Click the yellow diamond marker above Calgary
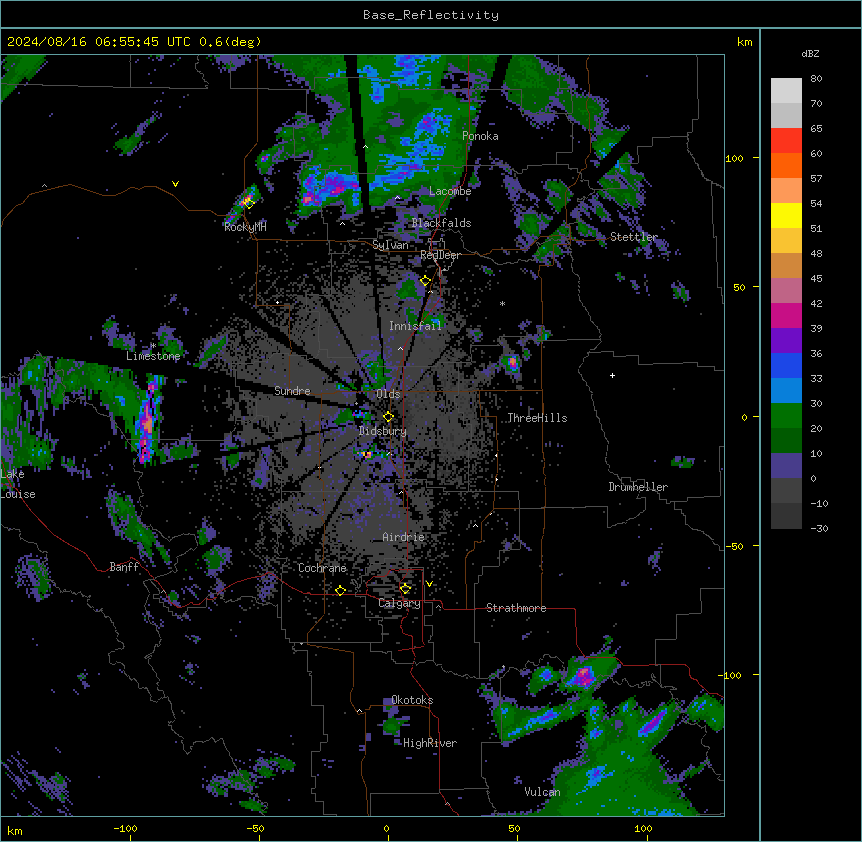This screenshot has width=862, height=842. click(x=405, y=589)
